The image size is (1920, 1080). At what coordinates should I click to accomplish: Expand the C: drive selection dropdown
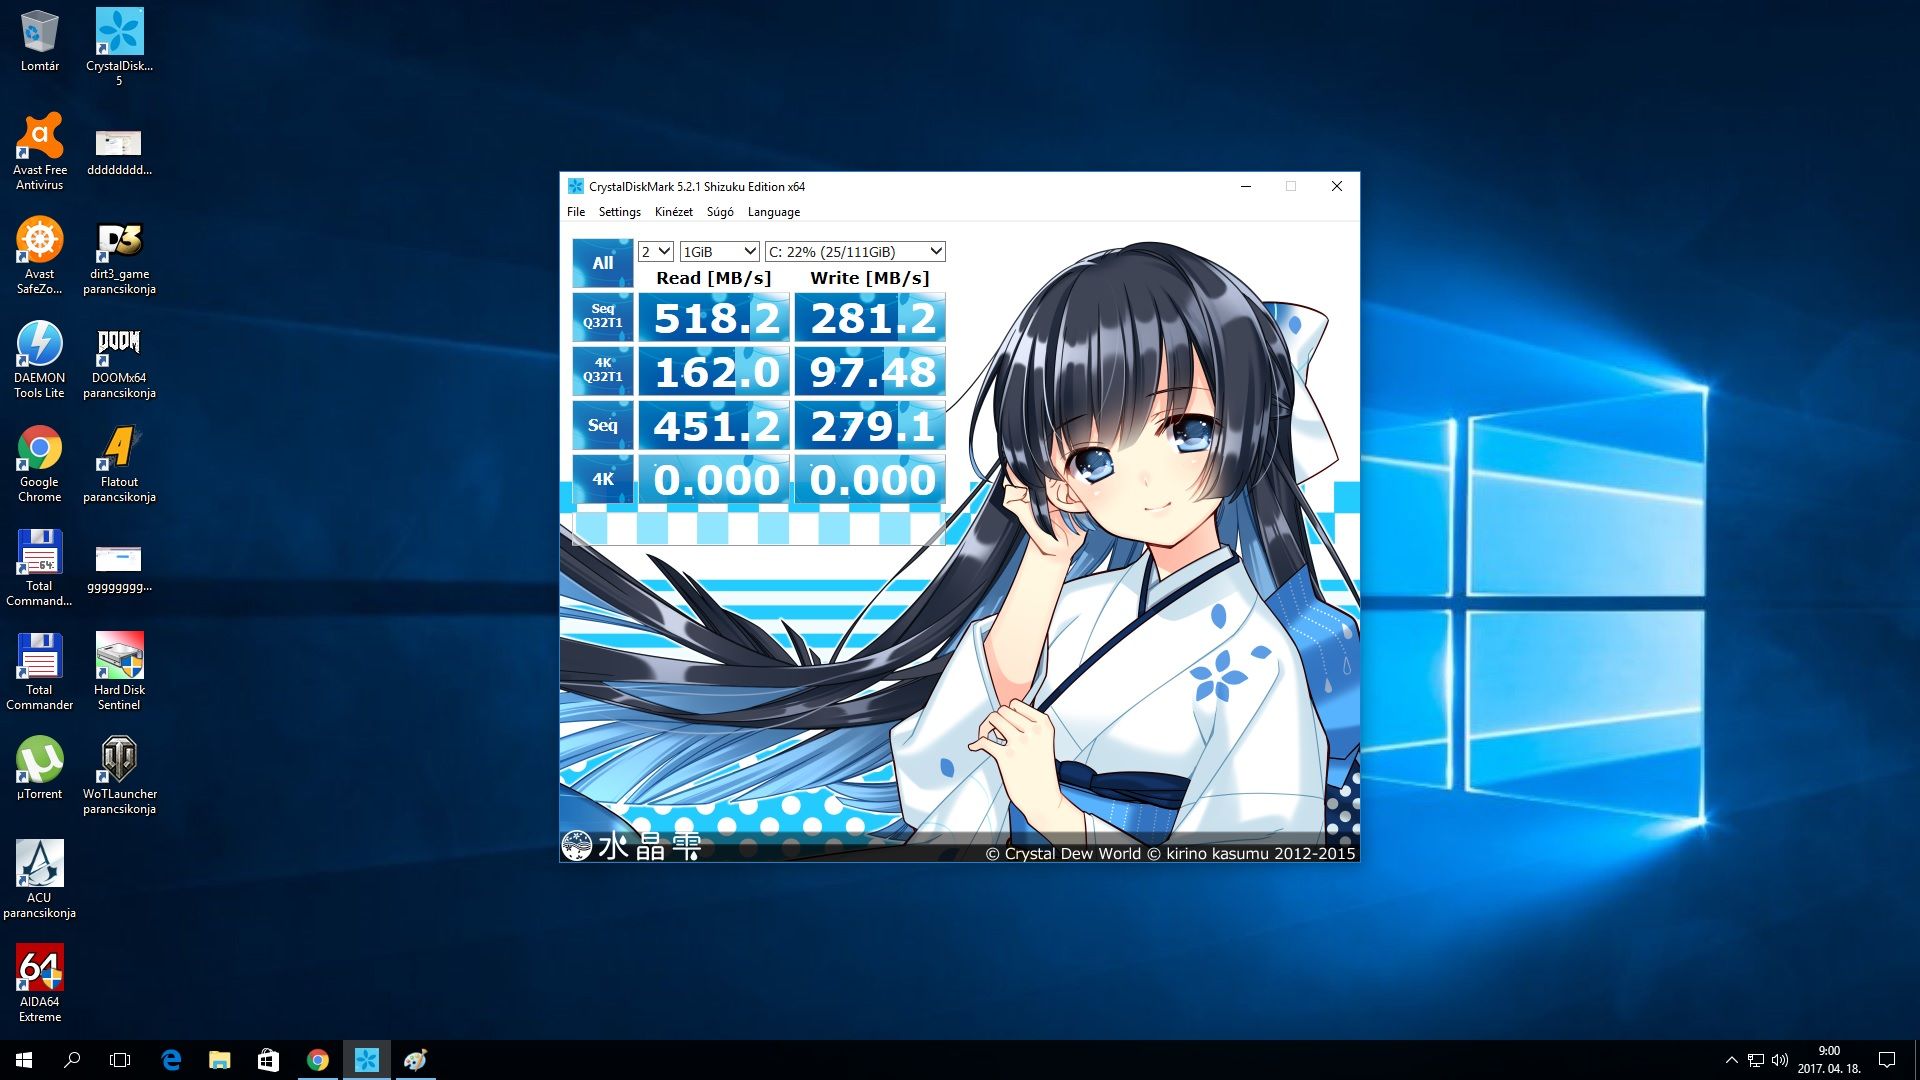[x=855, y=252]
